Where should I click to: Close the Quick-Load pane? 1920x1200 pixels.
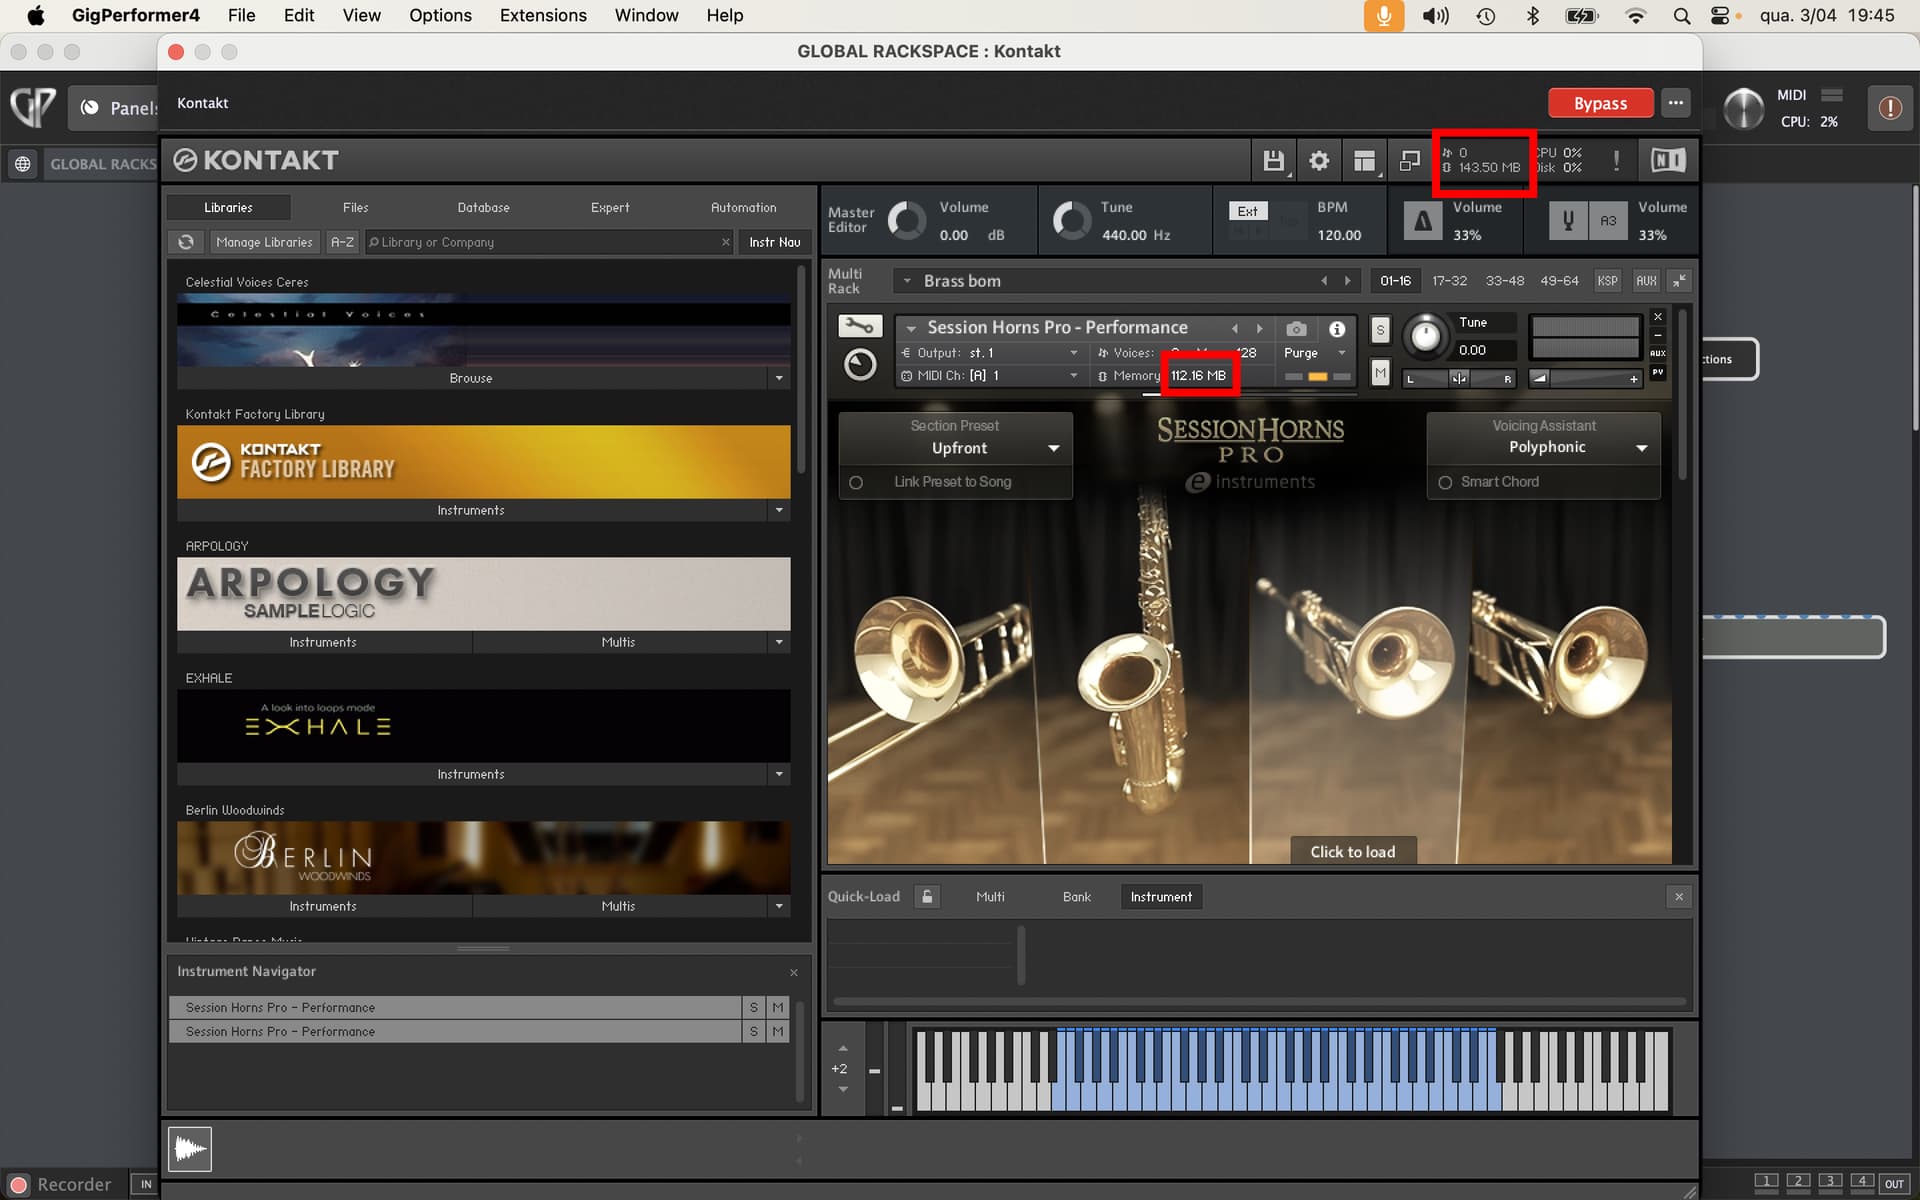point(1679,897)
